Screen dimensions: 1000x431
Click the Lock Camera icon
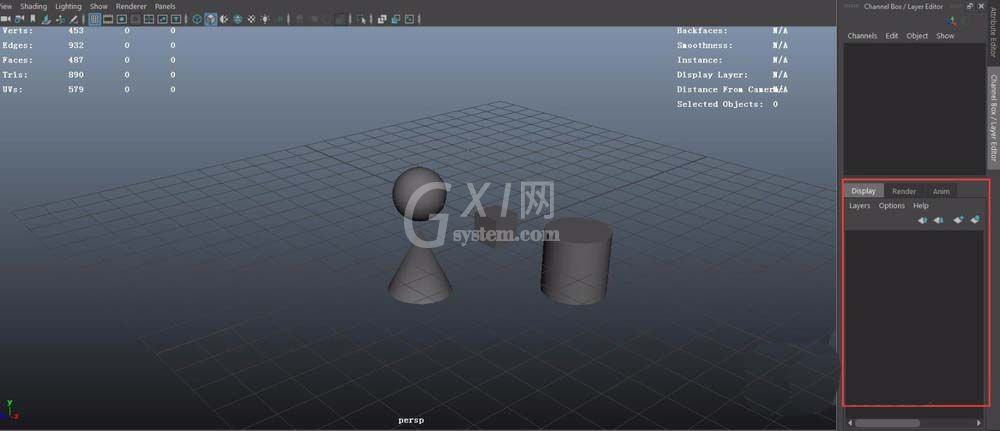[19, 19]
